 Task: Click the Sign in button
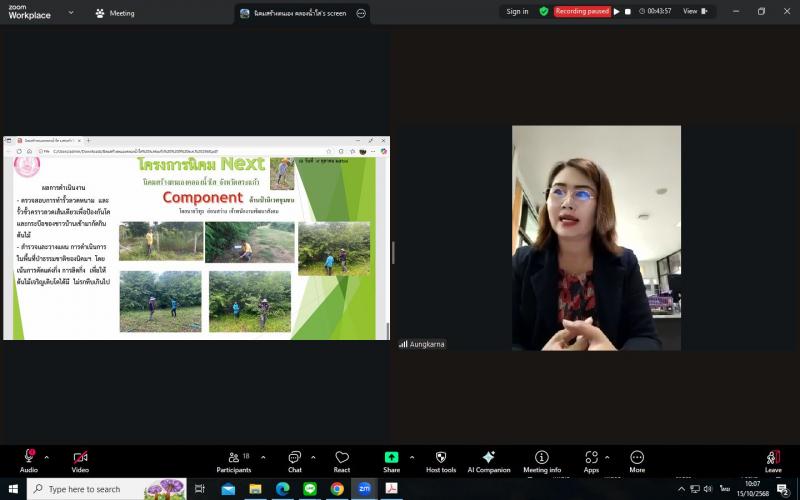tap(517, 11)
